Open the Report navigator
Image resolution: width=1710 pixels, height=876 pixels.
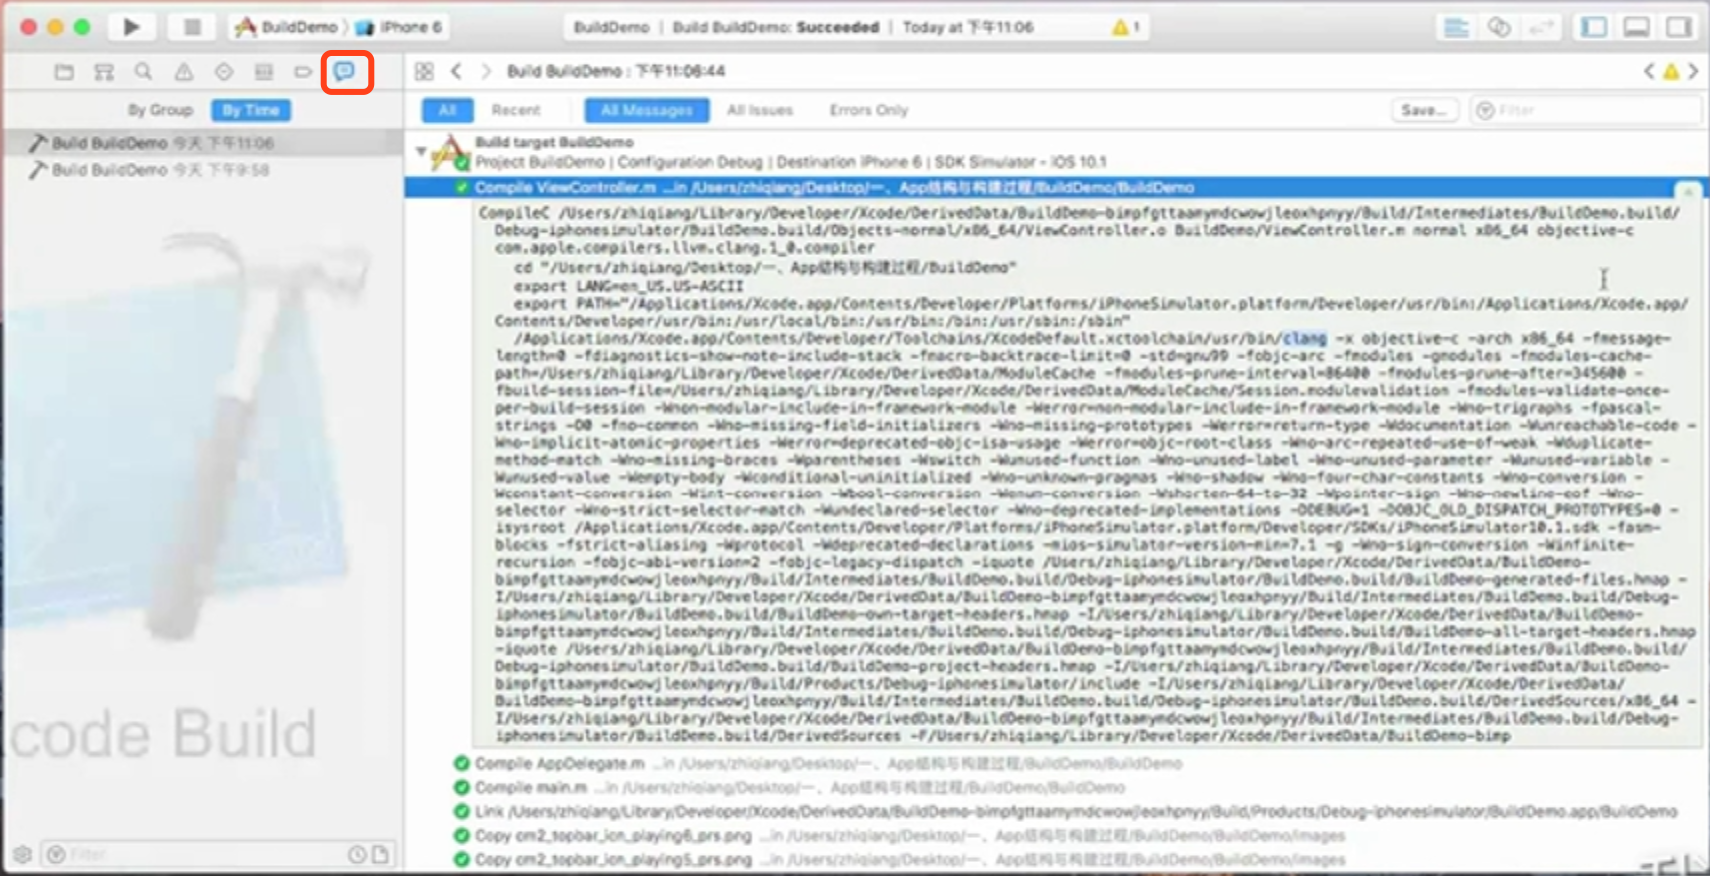point(345,72)
